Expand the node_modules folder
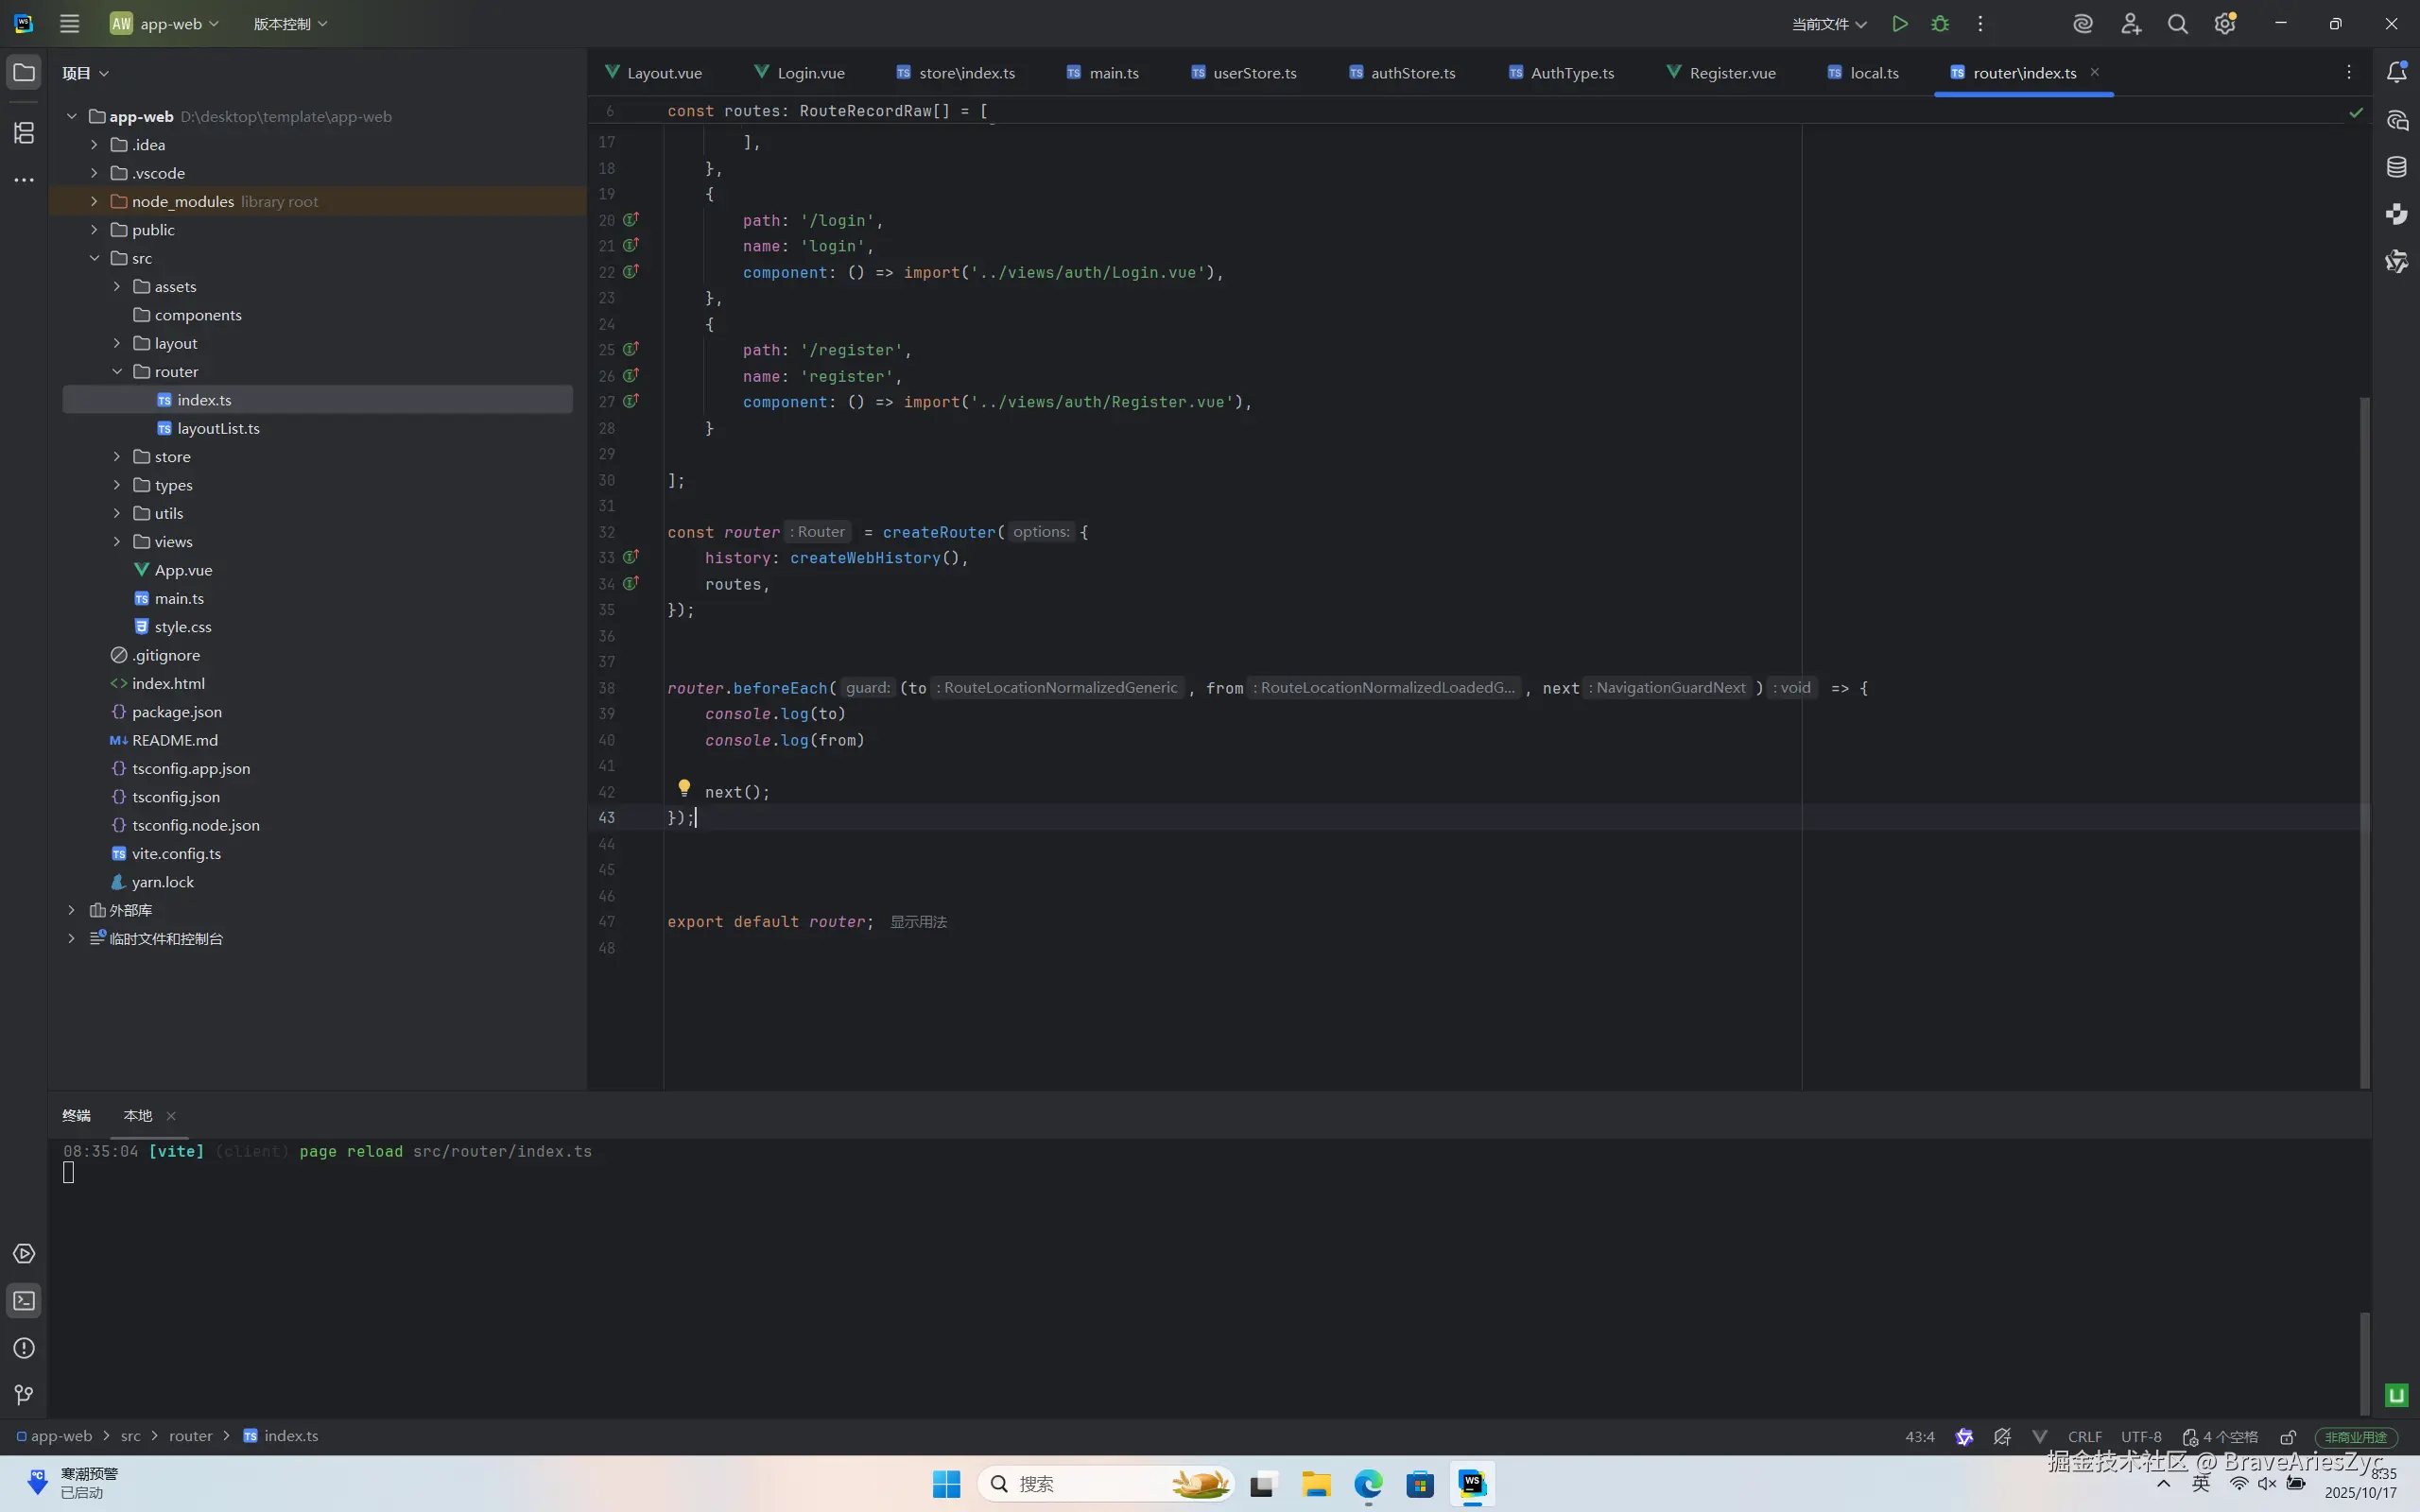This screenshot has width=2420, height=1512. click(x=94, y=201)
